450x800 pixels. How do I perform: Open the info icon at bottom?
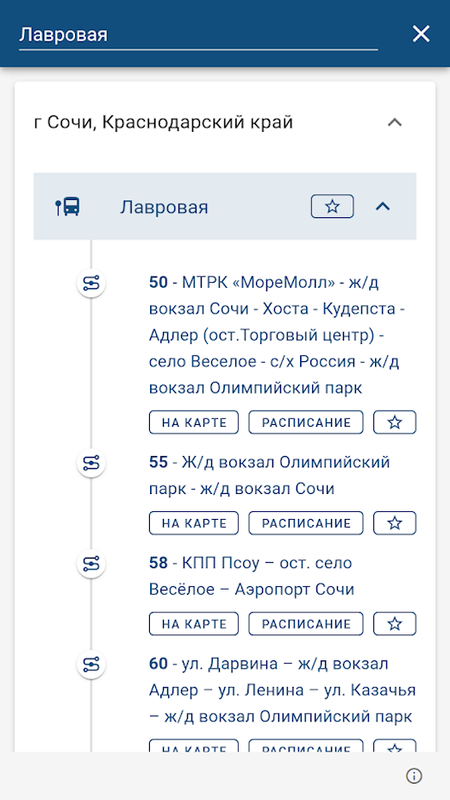pyautogui.click(x=414, y=776)
